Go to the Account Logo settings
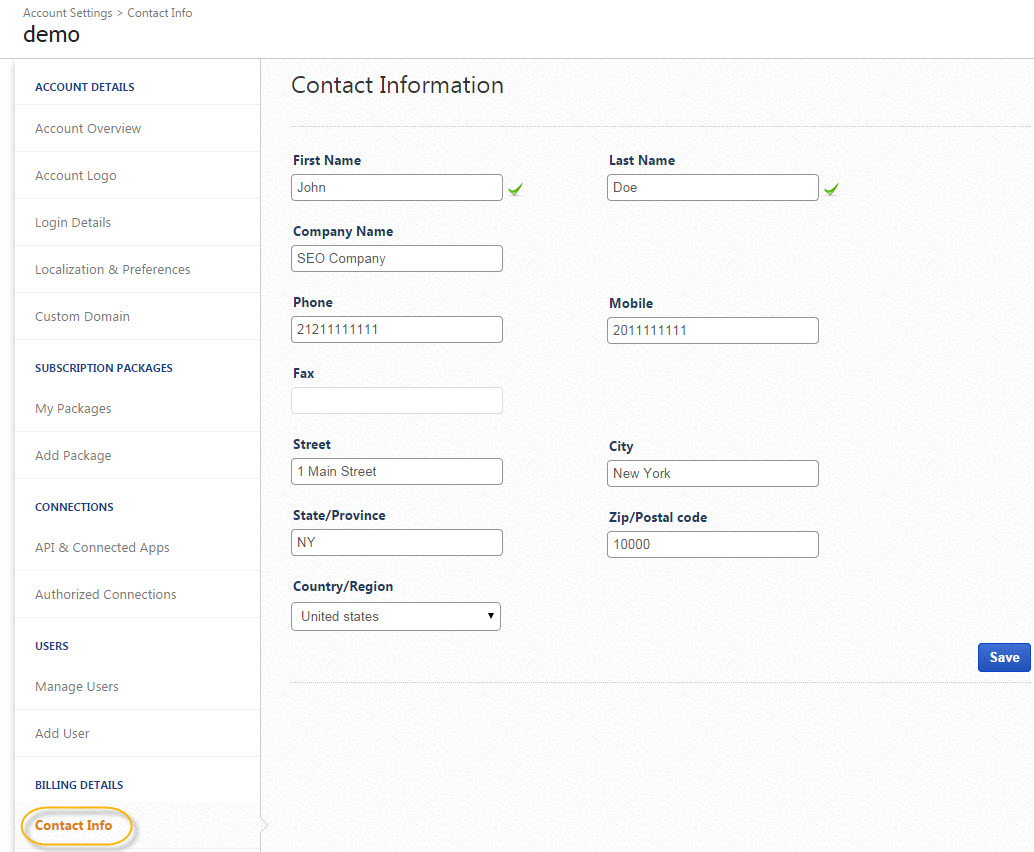This screenshot has height=852, width=1034. tap(76, 175)
